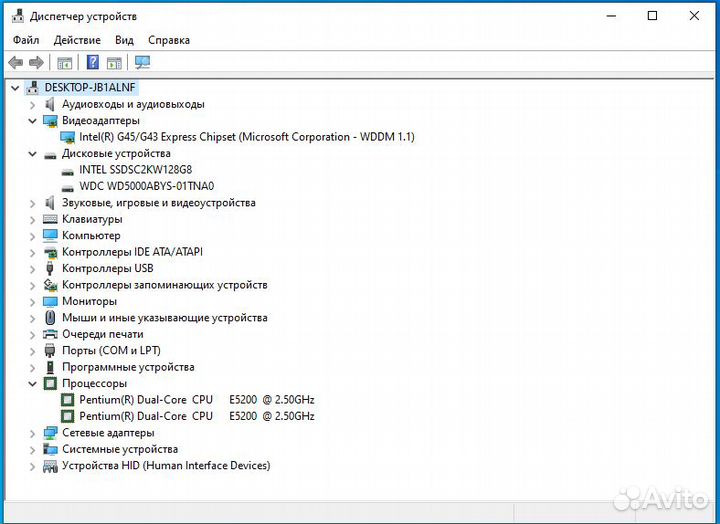
Task: Expand the Мониторы category arrow
Action: pos(32,302)
